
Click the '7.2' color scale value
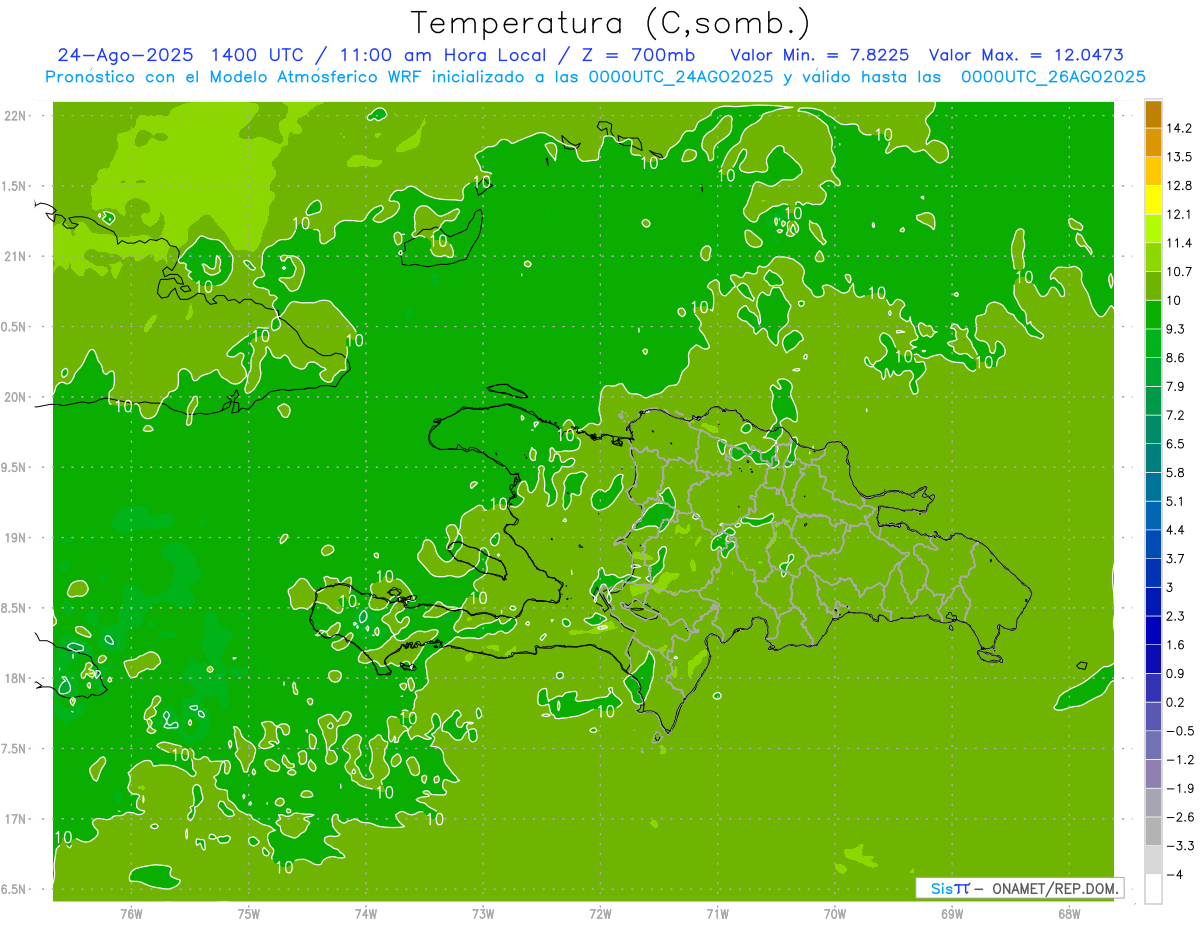point(1177,415)
